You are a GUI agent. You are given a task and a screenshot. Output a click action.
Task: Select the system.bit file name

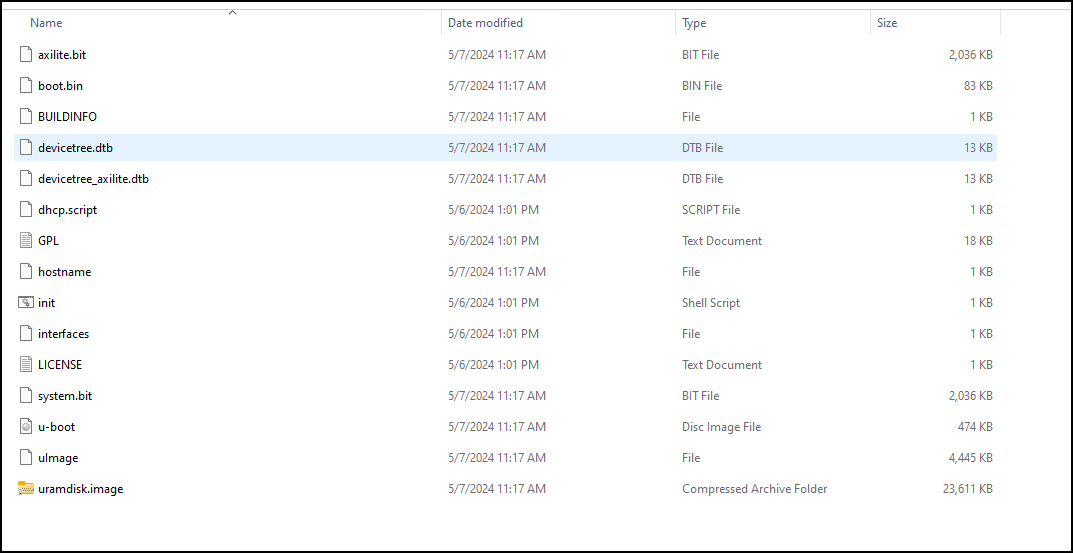pyautogui.click(x=65, y=396)
